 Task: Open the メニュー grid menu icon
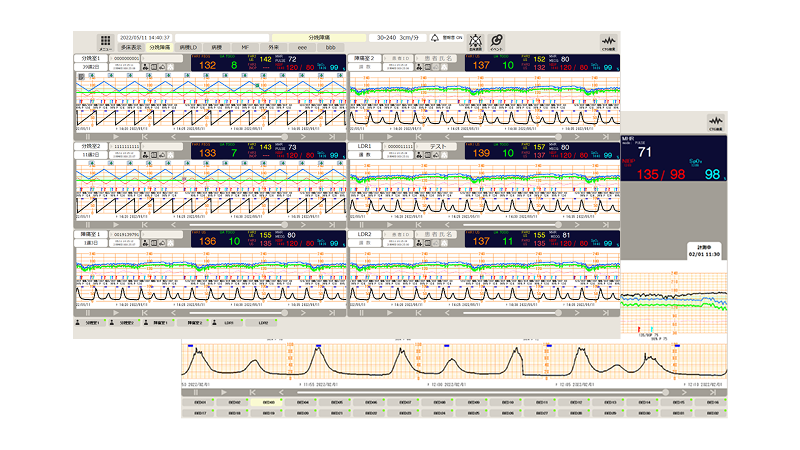(105, 40)
